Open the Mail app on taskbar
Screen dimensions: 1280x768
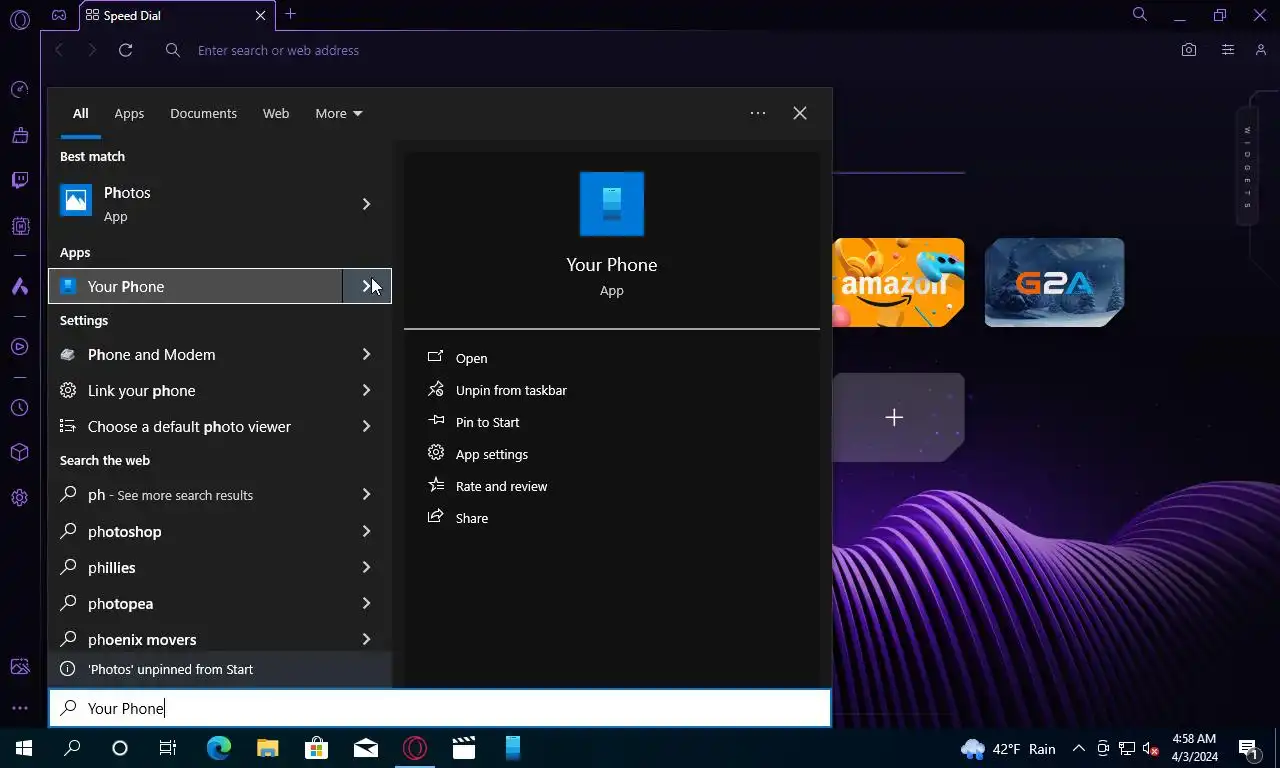[366, 748]
